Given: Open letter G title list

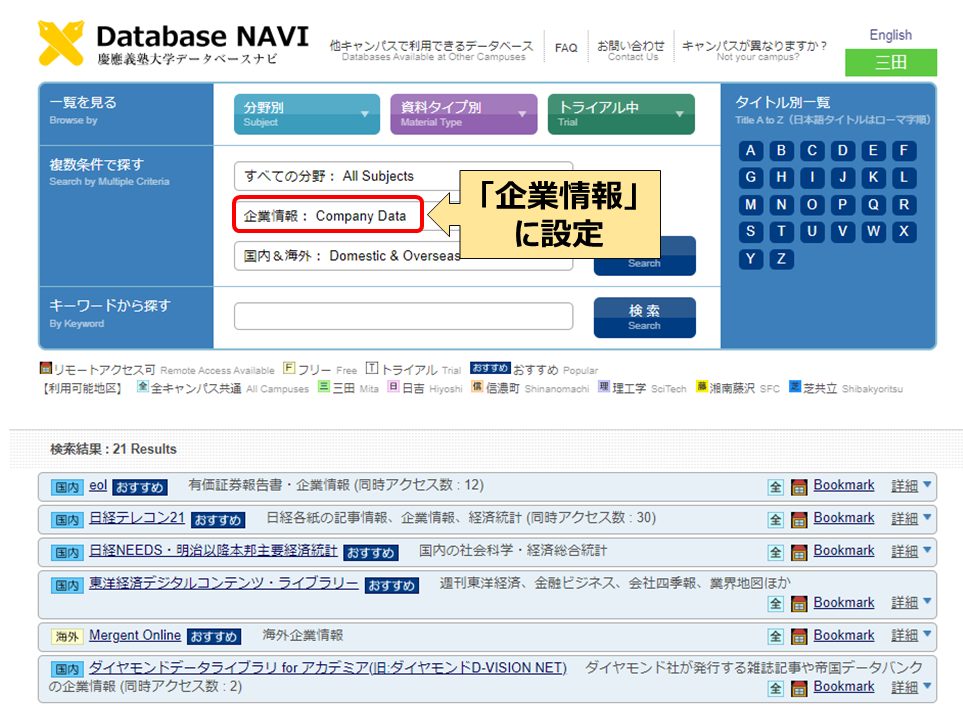Looking at the screenshot, I should 751,177.
